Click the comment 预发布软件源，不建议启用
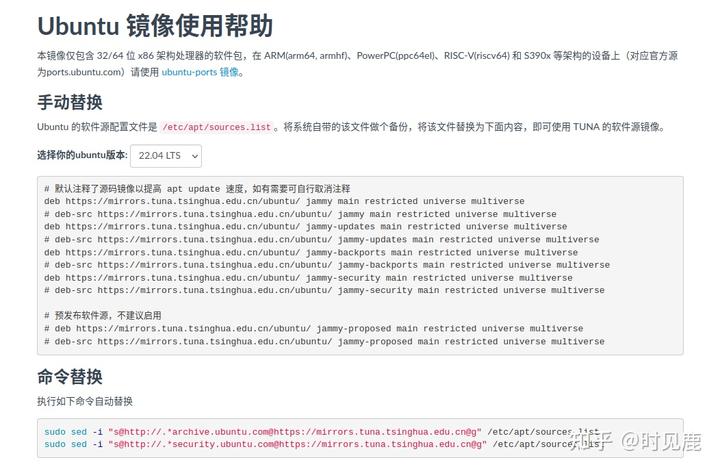The height and width of the screenshot is (471, 720). pos(103,316)
